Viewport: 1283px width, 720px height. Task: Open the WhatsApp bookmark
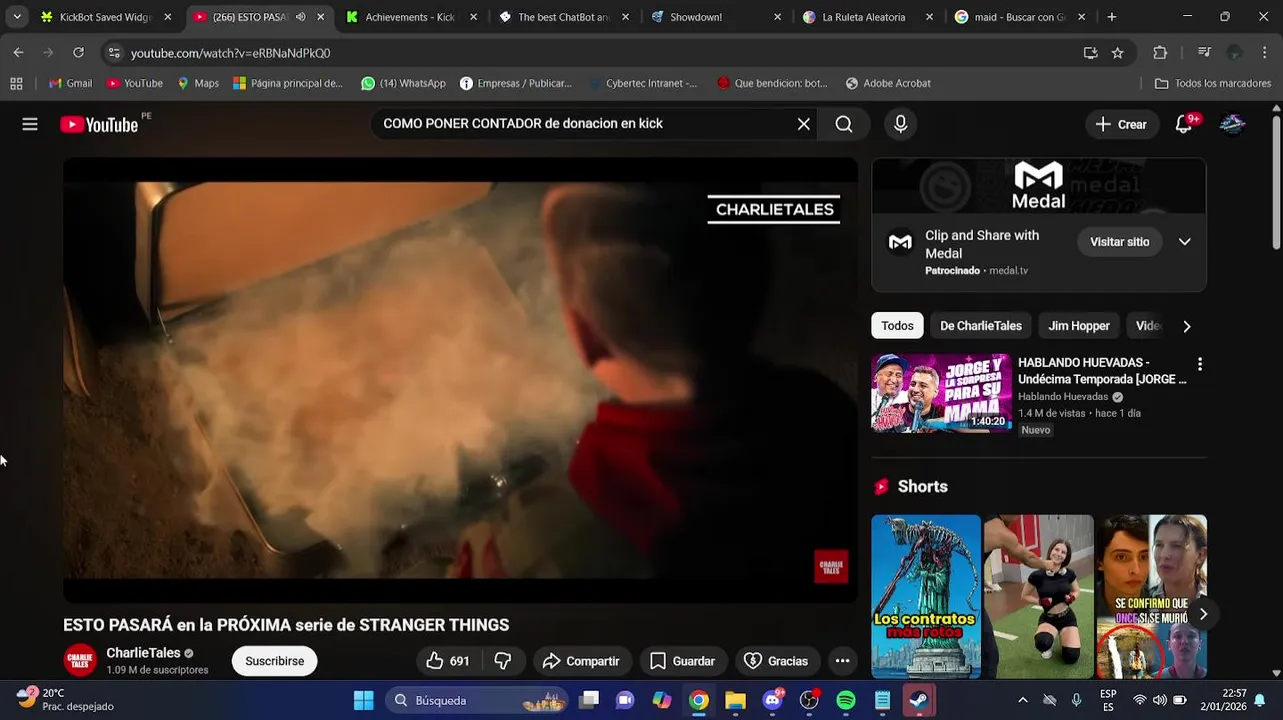[x=403, y=83]
